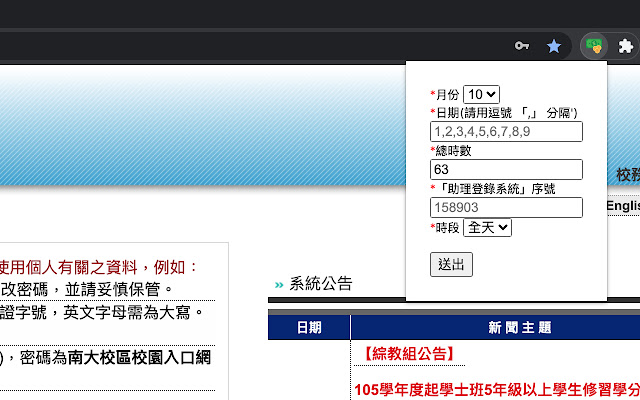This screenshot has width=640, height=400.
Task: Open the 月份 month dropdown
Action: pos(481,95)
